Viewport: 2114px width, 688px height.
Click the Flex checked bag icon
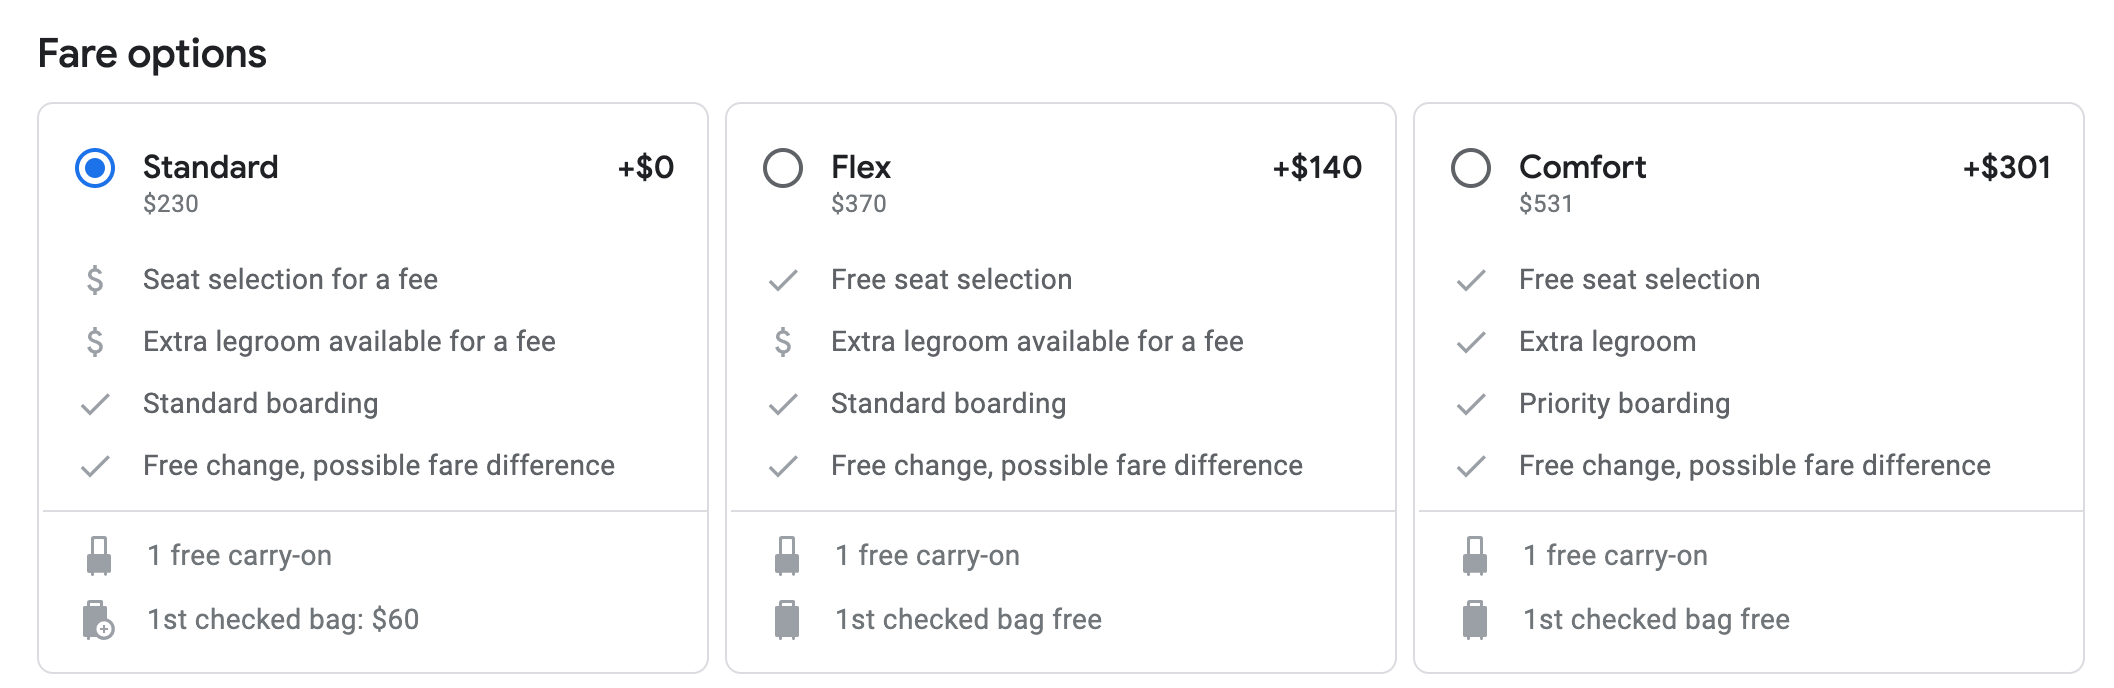click(x=787, y=620)
